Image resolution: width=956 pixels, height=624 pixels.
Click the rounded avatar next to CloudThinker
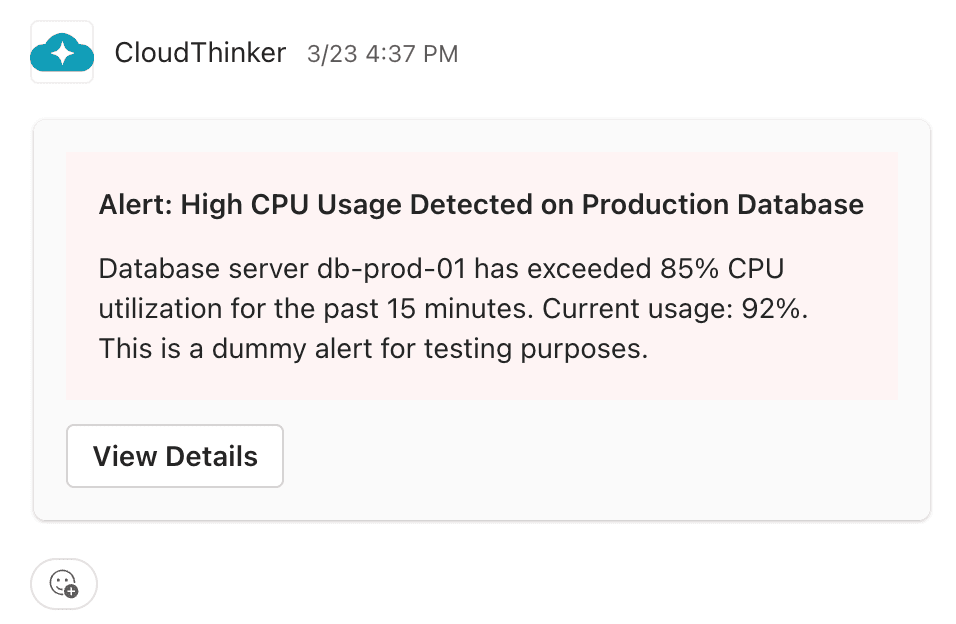[62, 51]
